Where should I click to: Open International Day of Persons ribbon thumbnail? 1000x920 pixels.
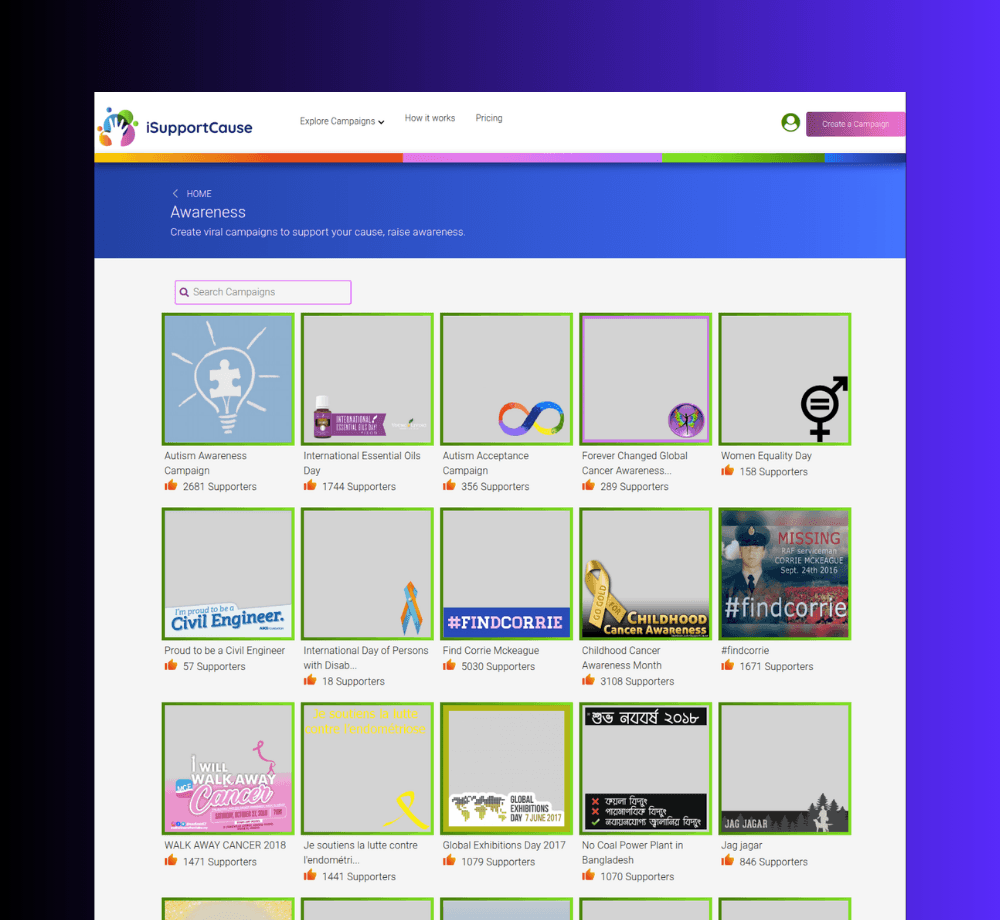pos(367,574)
